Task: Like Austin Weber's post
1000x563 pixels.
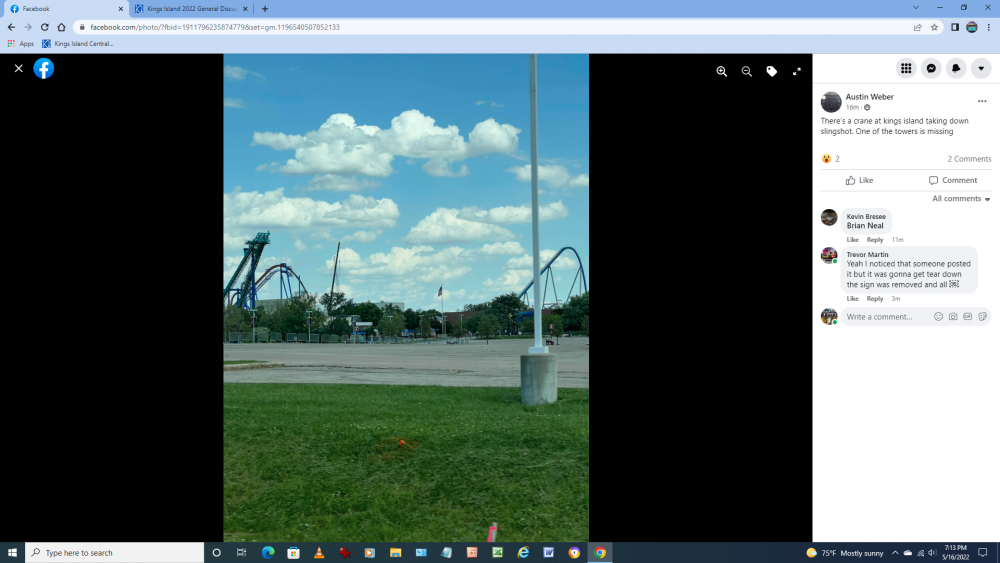Action: [x=859, y=180]
